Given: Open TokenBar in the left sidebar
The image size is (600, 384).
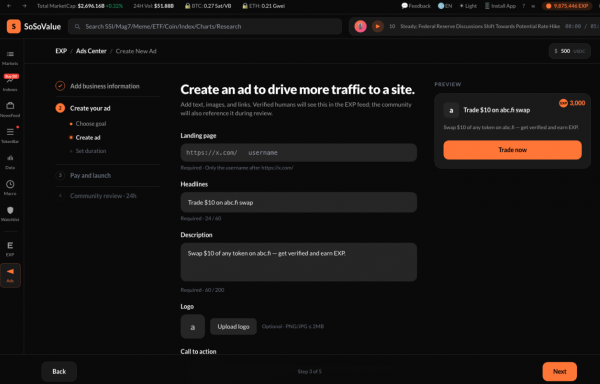Looking at the screenshot, I should [10, 135].
